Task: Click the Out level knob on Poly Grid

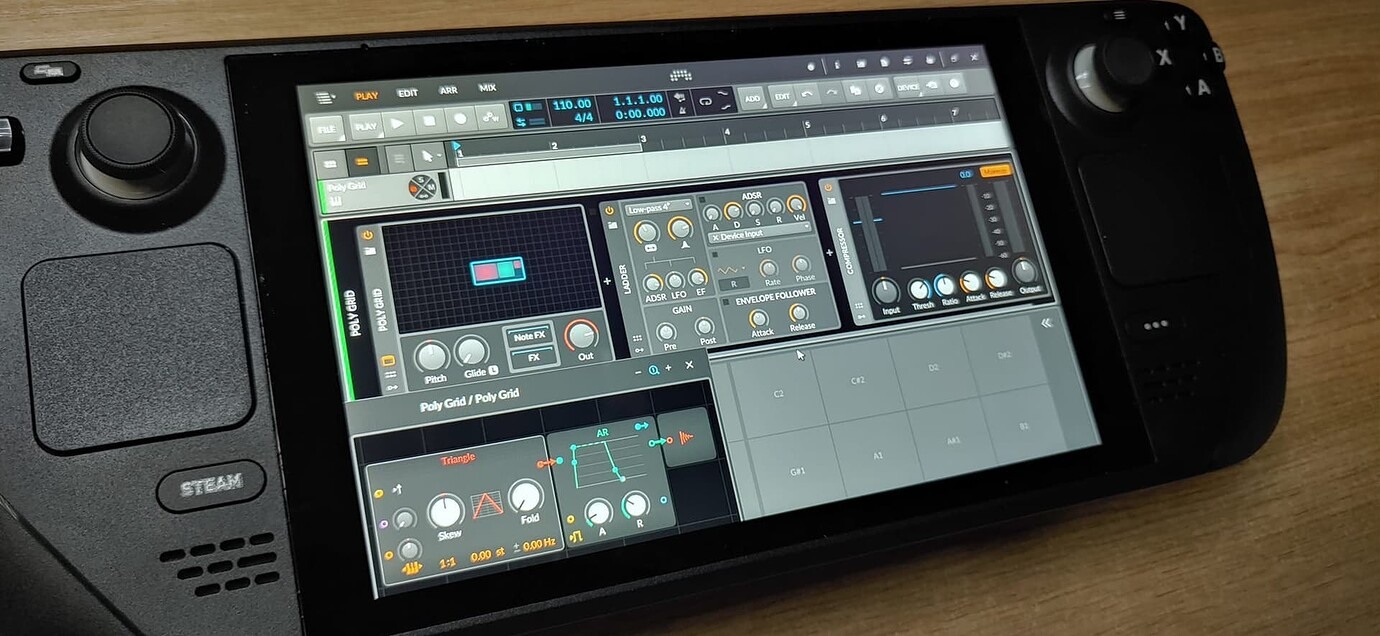Action: (580, 335)
